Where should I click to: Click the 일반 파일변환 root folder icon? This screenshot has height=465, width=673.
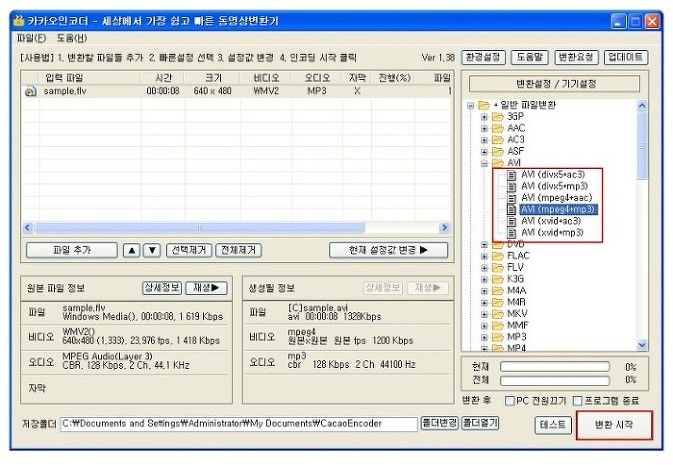pos(484,105)
